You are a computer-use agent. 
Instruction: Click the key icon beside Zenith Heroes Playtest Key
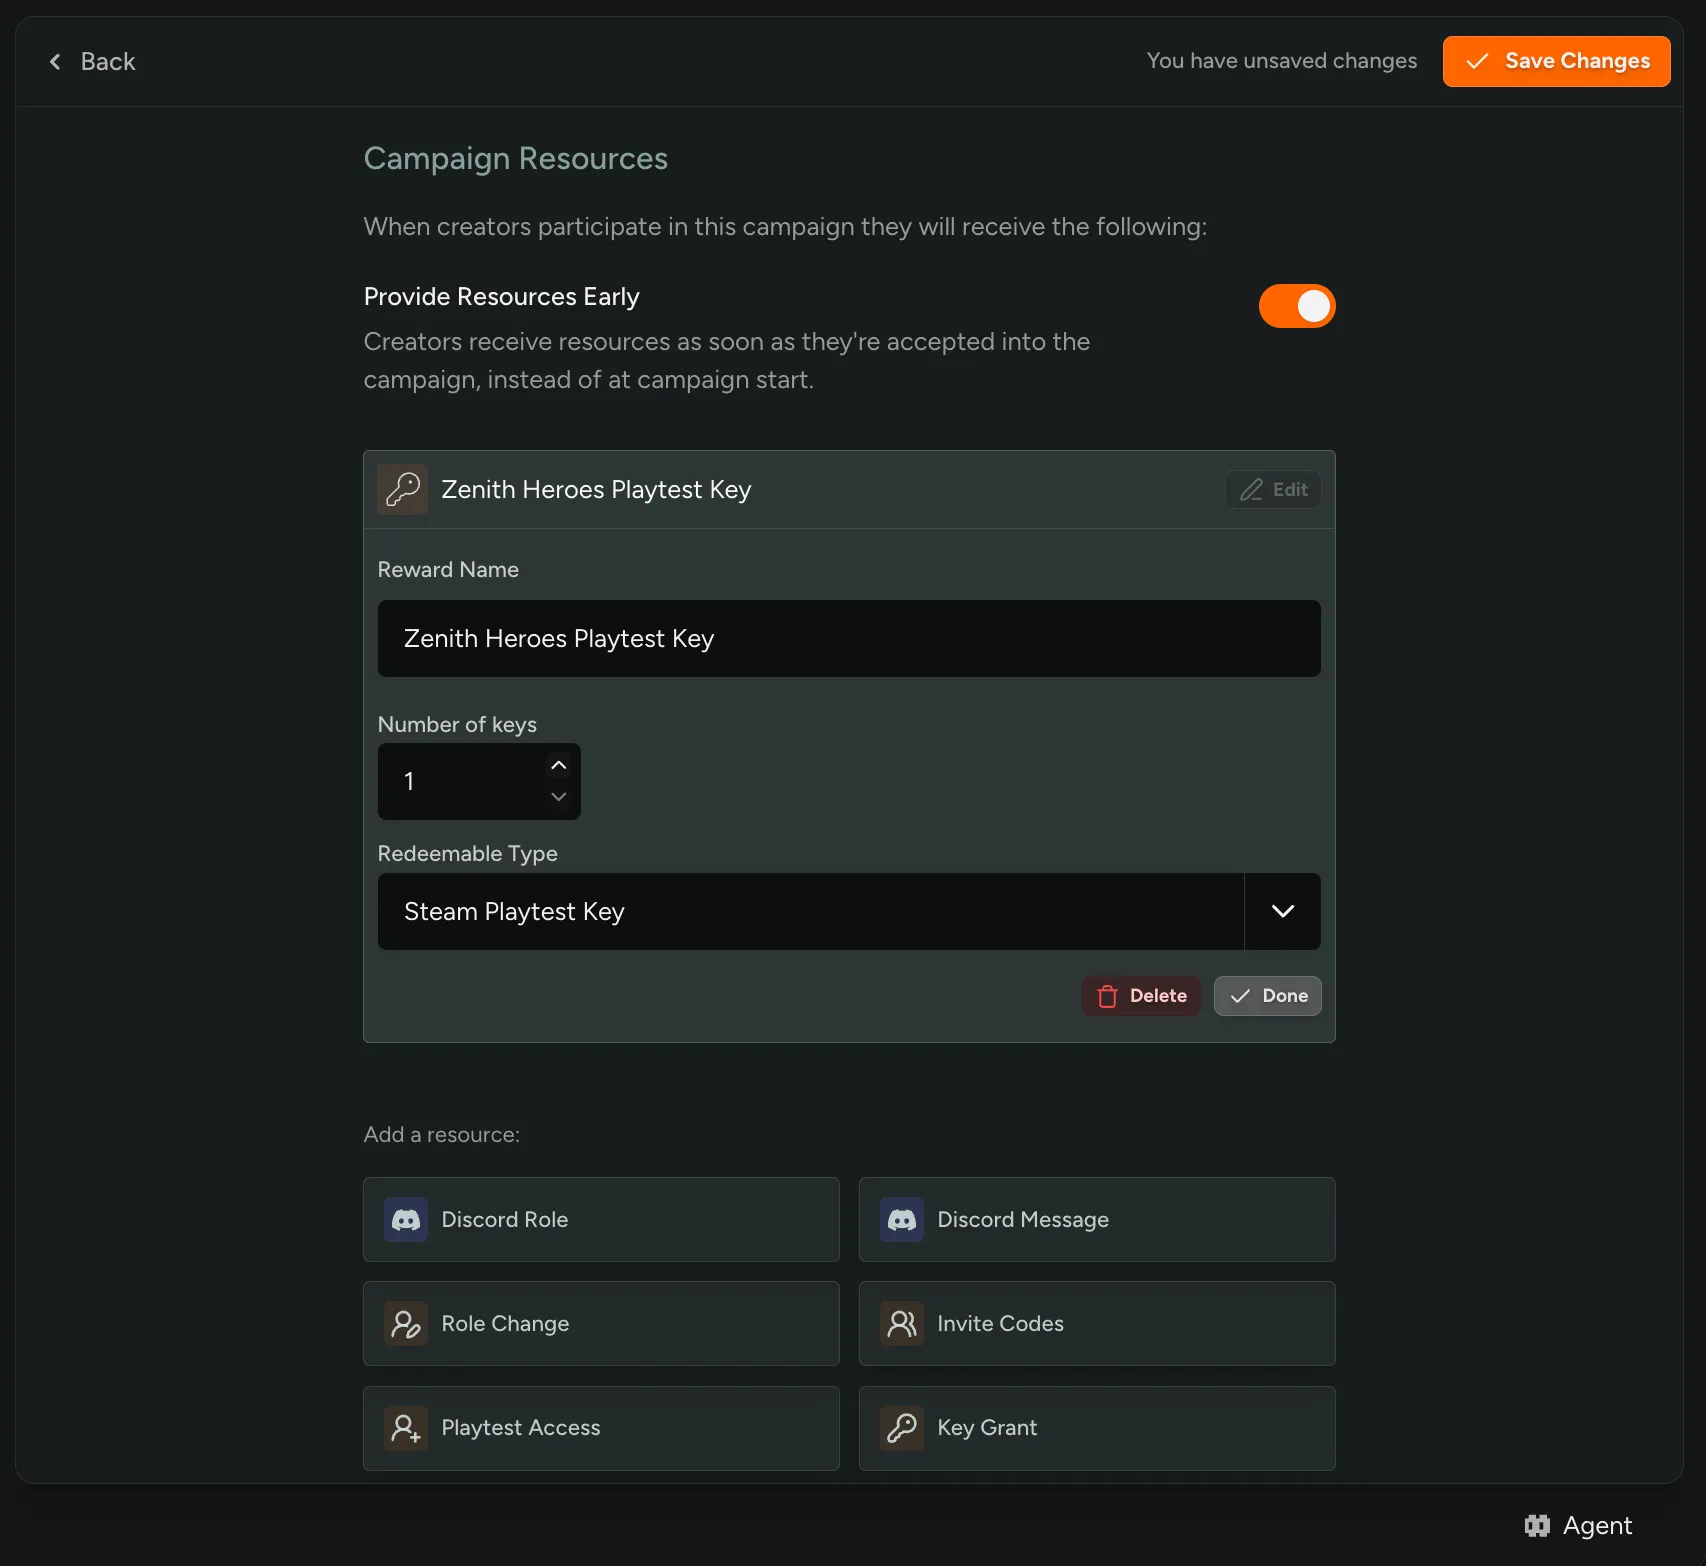point(403,489)
